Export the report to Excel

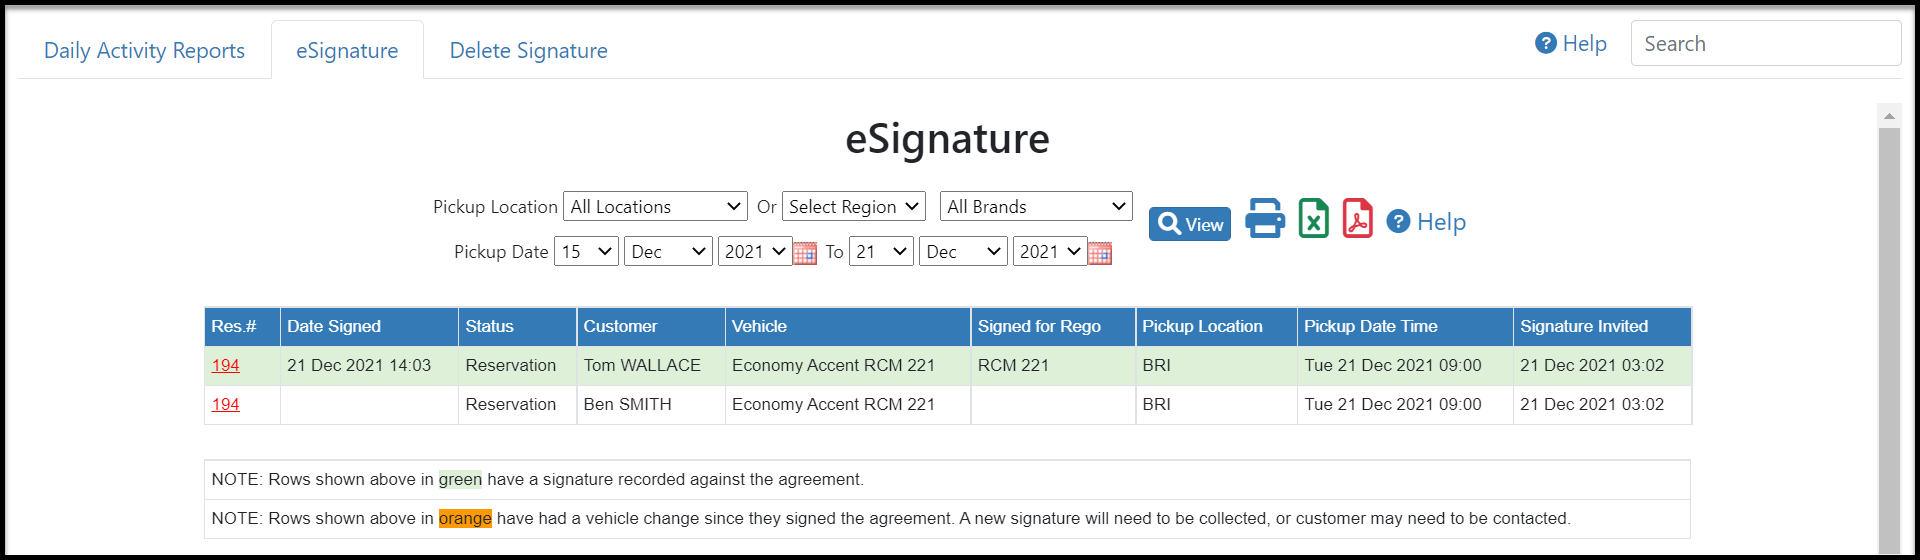click(x=1313, y=218)
